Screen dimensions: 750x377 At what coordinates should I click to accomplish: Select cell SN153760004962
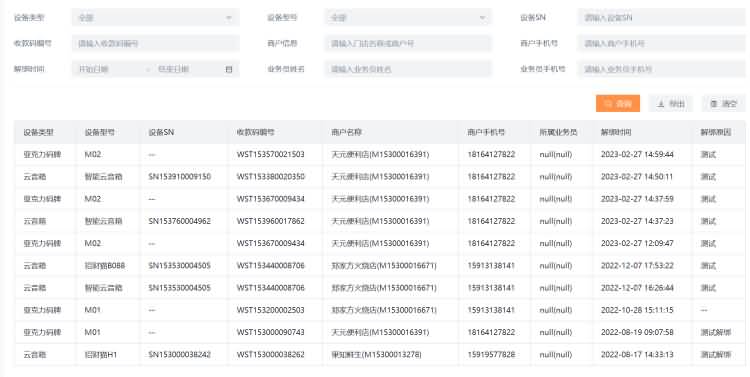pyautogui.click(x=179, y=221)
